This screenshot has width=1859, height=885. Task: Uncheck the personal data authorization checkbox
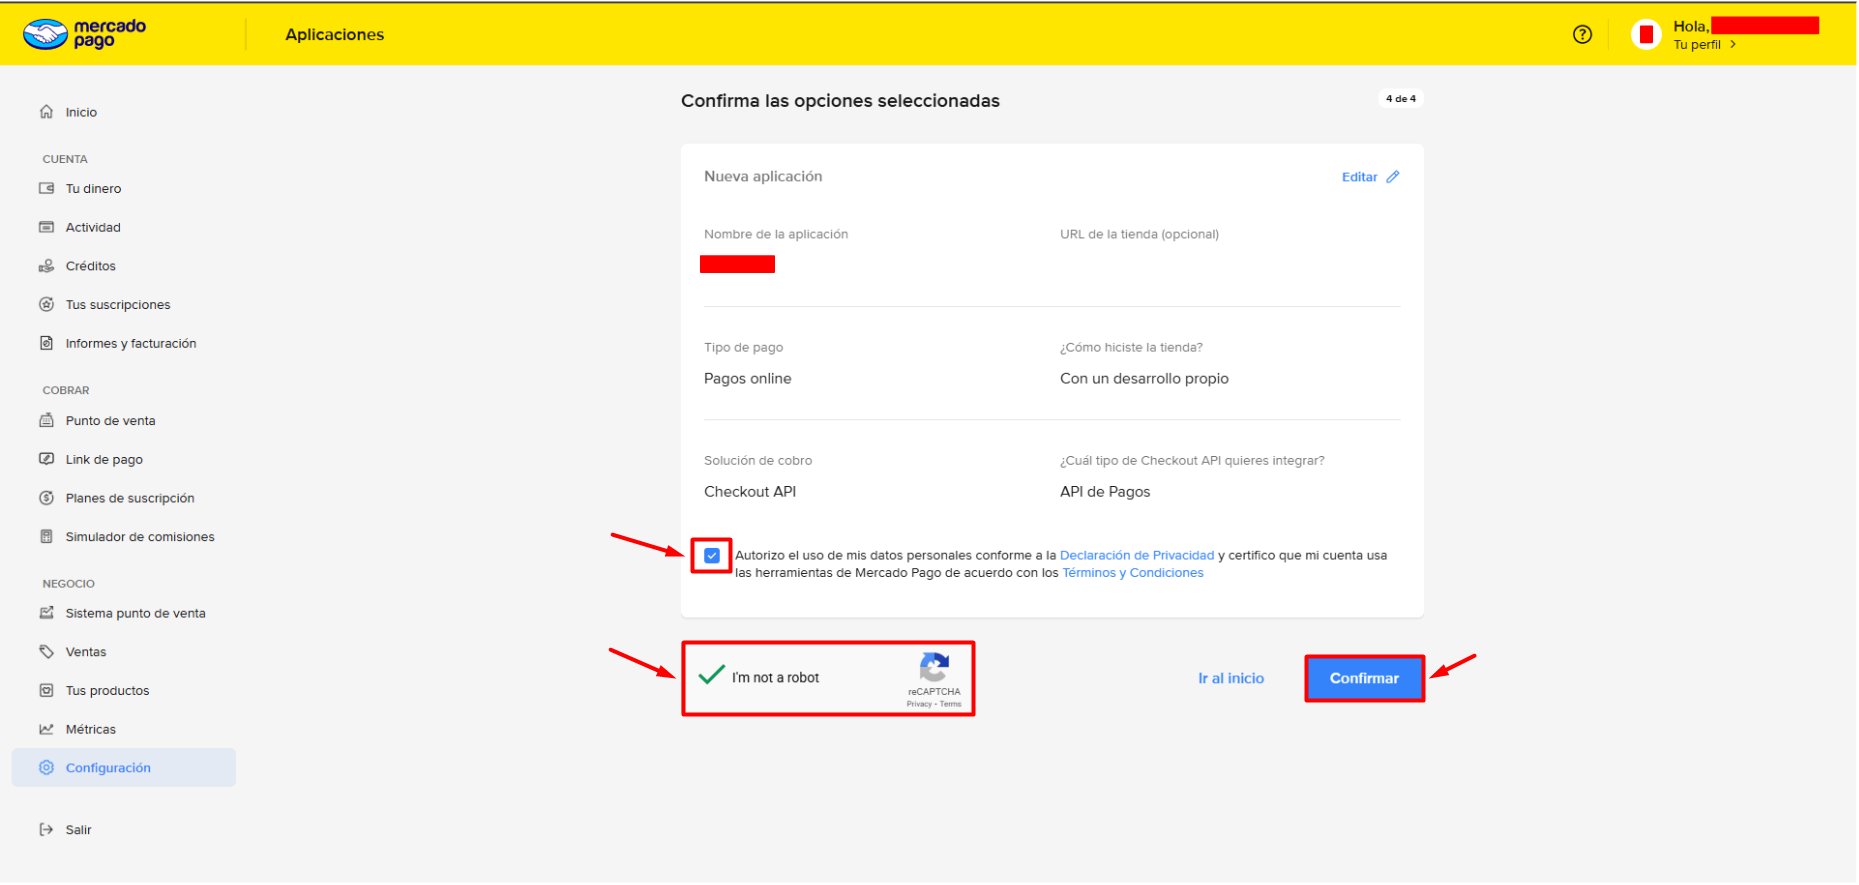pyautogui.click(x=712, y=555)
